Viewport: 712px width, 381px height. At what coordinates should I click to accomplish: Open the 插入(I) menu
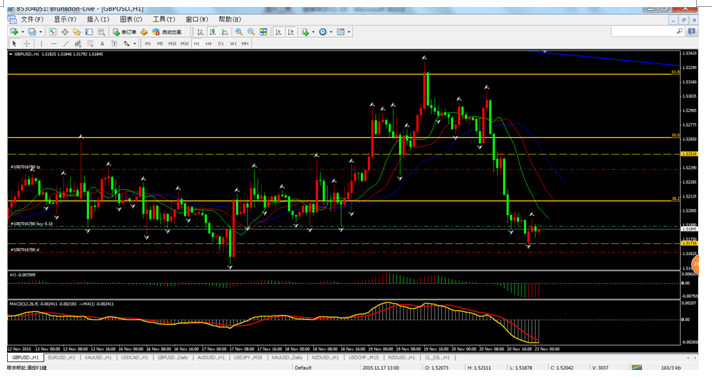click(98, 19)
